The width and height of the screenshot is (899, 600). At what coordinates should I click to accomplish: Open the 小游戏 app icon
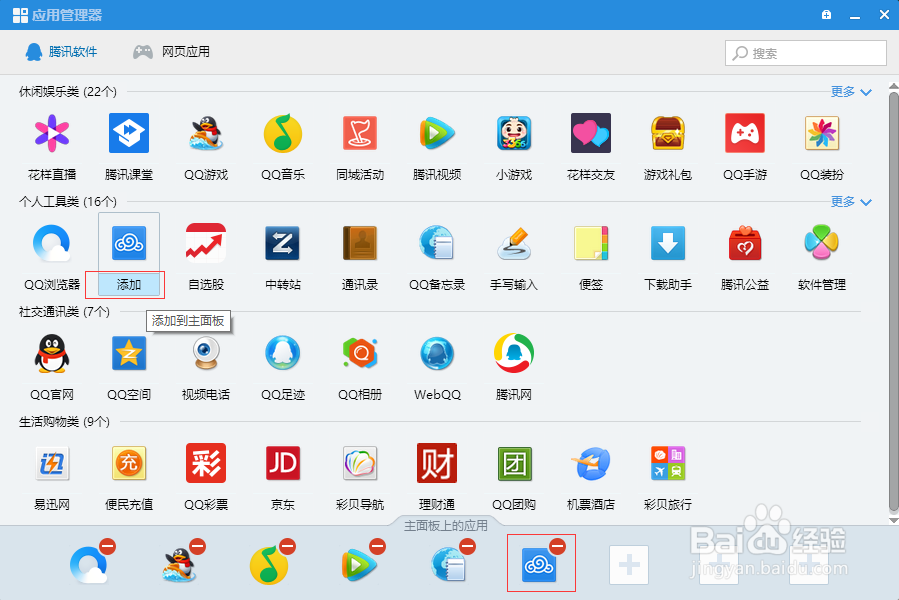tap(514, 133)
